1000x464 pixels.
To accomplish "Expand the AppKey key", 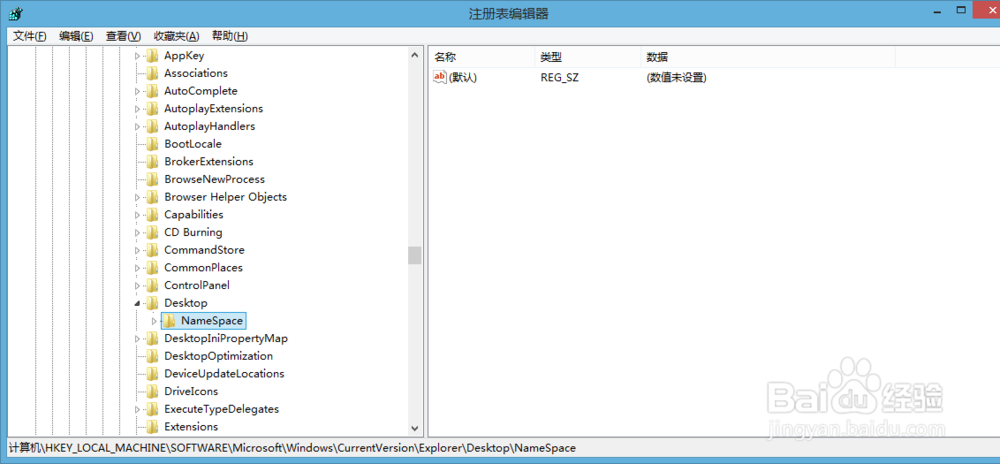I will (x=136, y=56).
